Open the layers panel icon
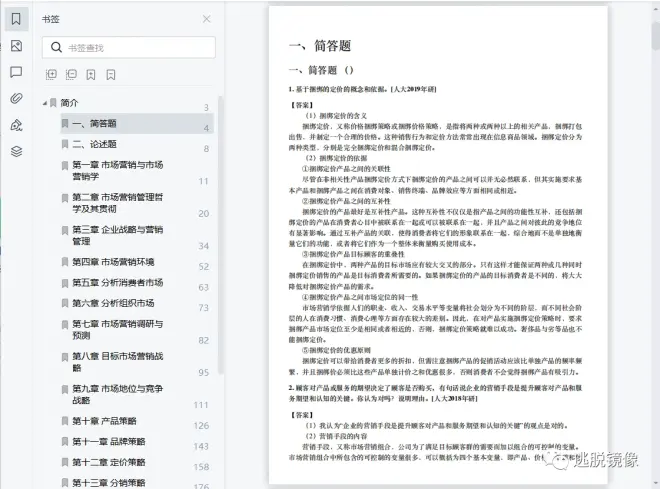Image resolution: width=660 pixels, height=489 pixels. click(x=16, y=151)
